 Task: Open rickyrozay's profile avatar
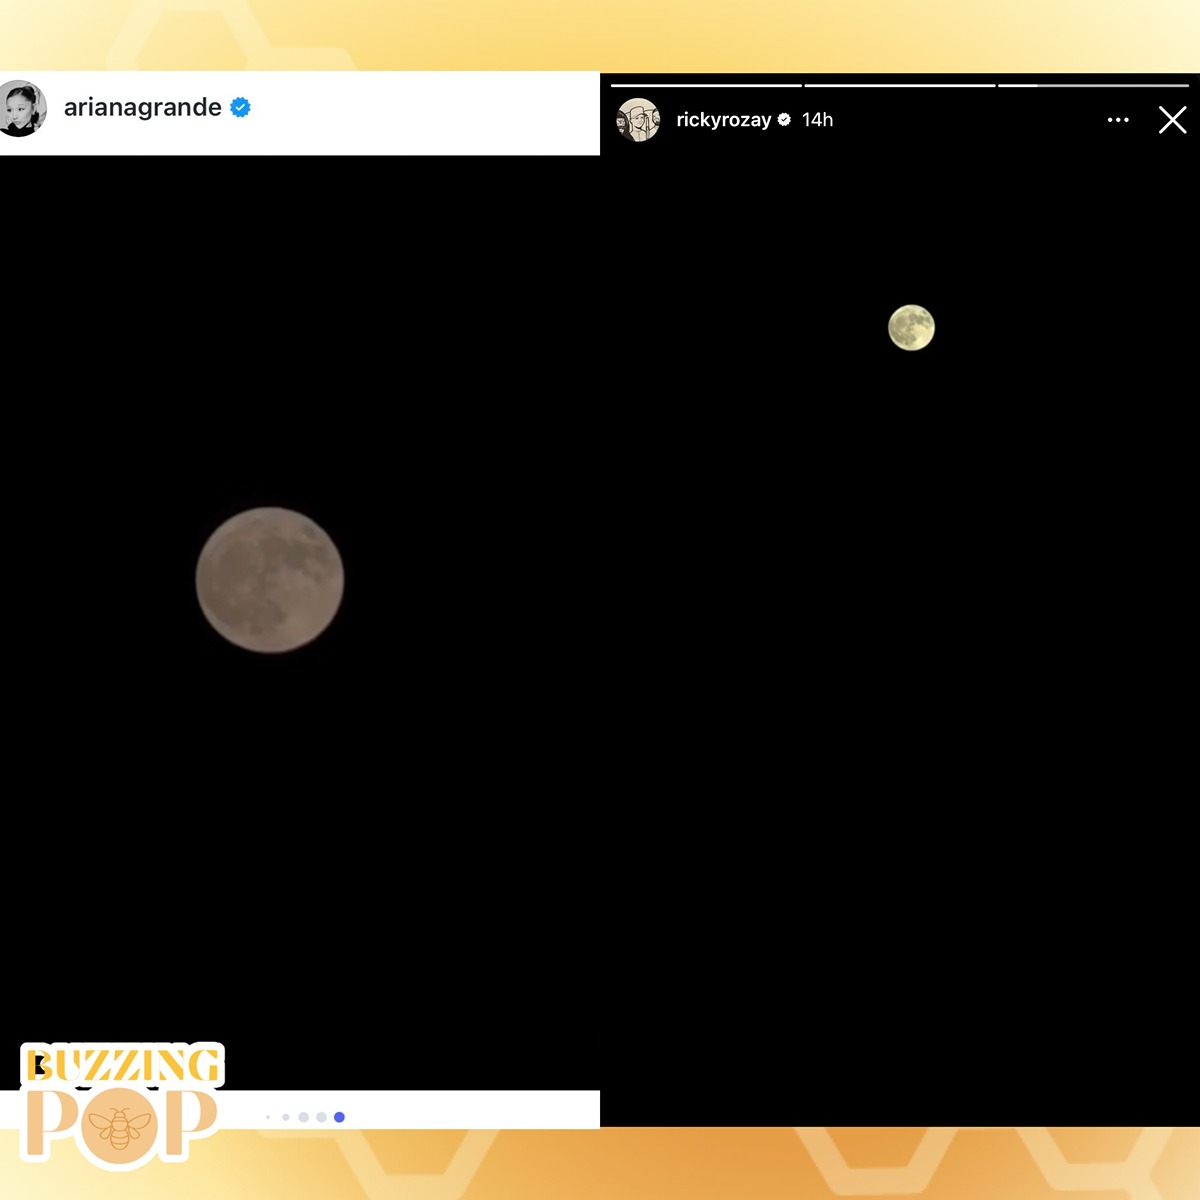click(638, 120)
